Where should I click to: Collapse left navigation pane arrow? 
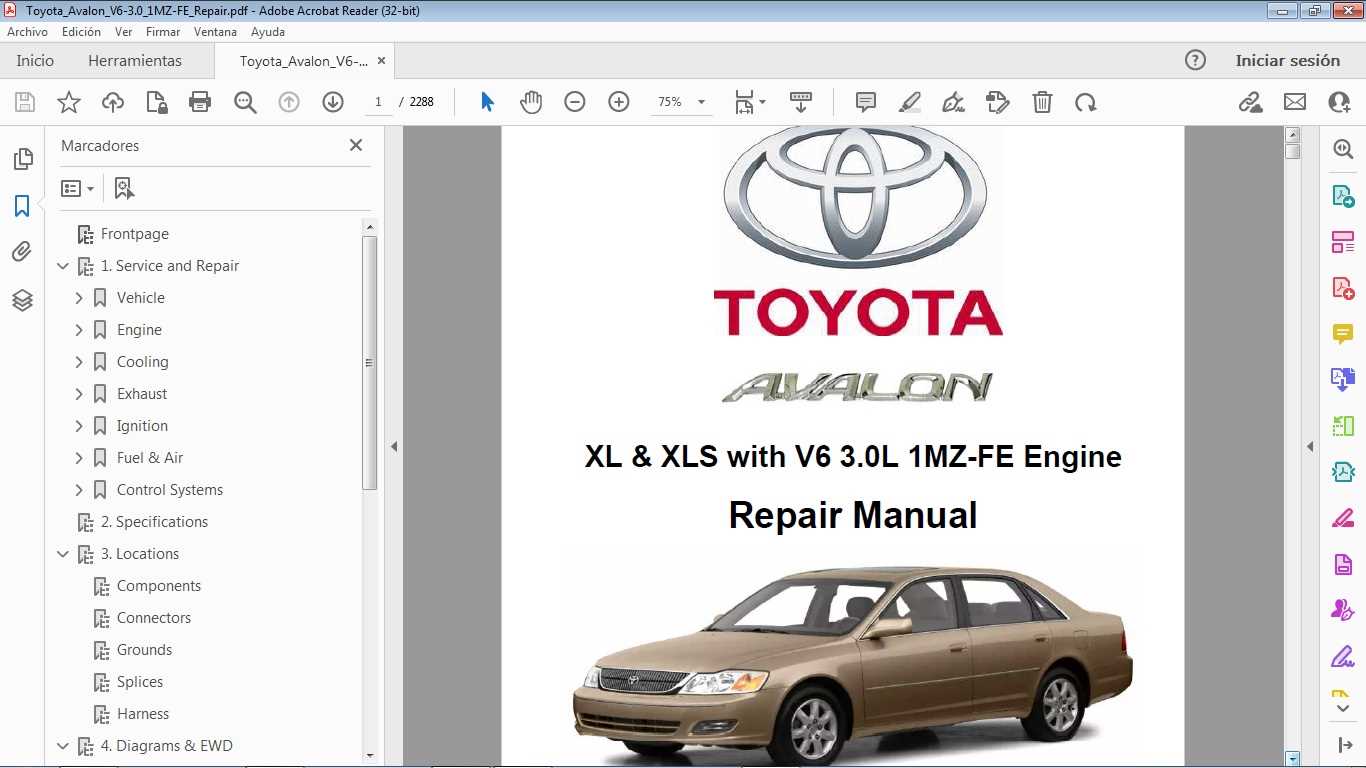394,447
